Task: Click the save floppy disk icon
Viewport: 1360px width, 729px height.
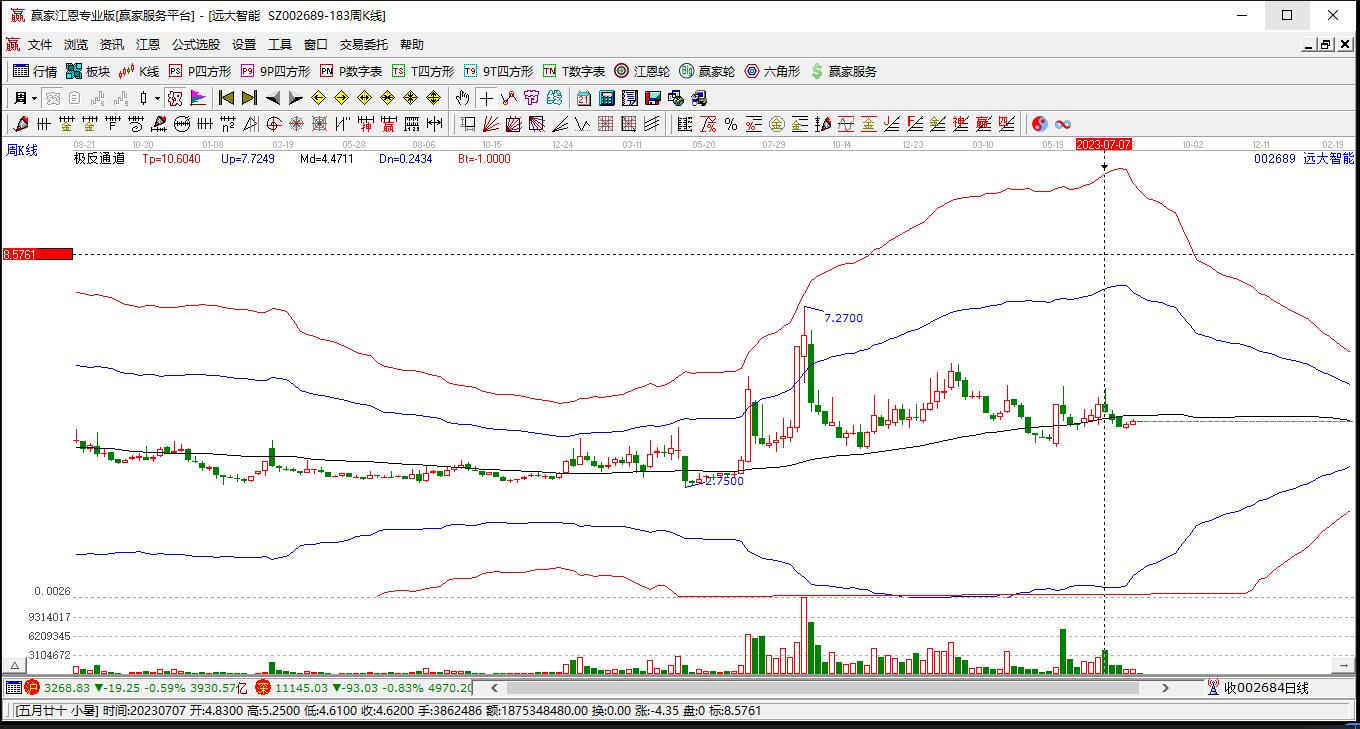Action: coord(653,98)
